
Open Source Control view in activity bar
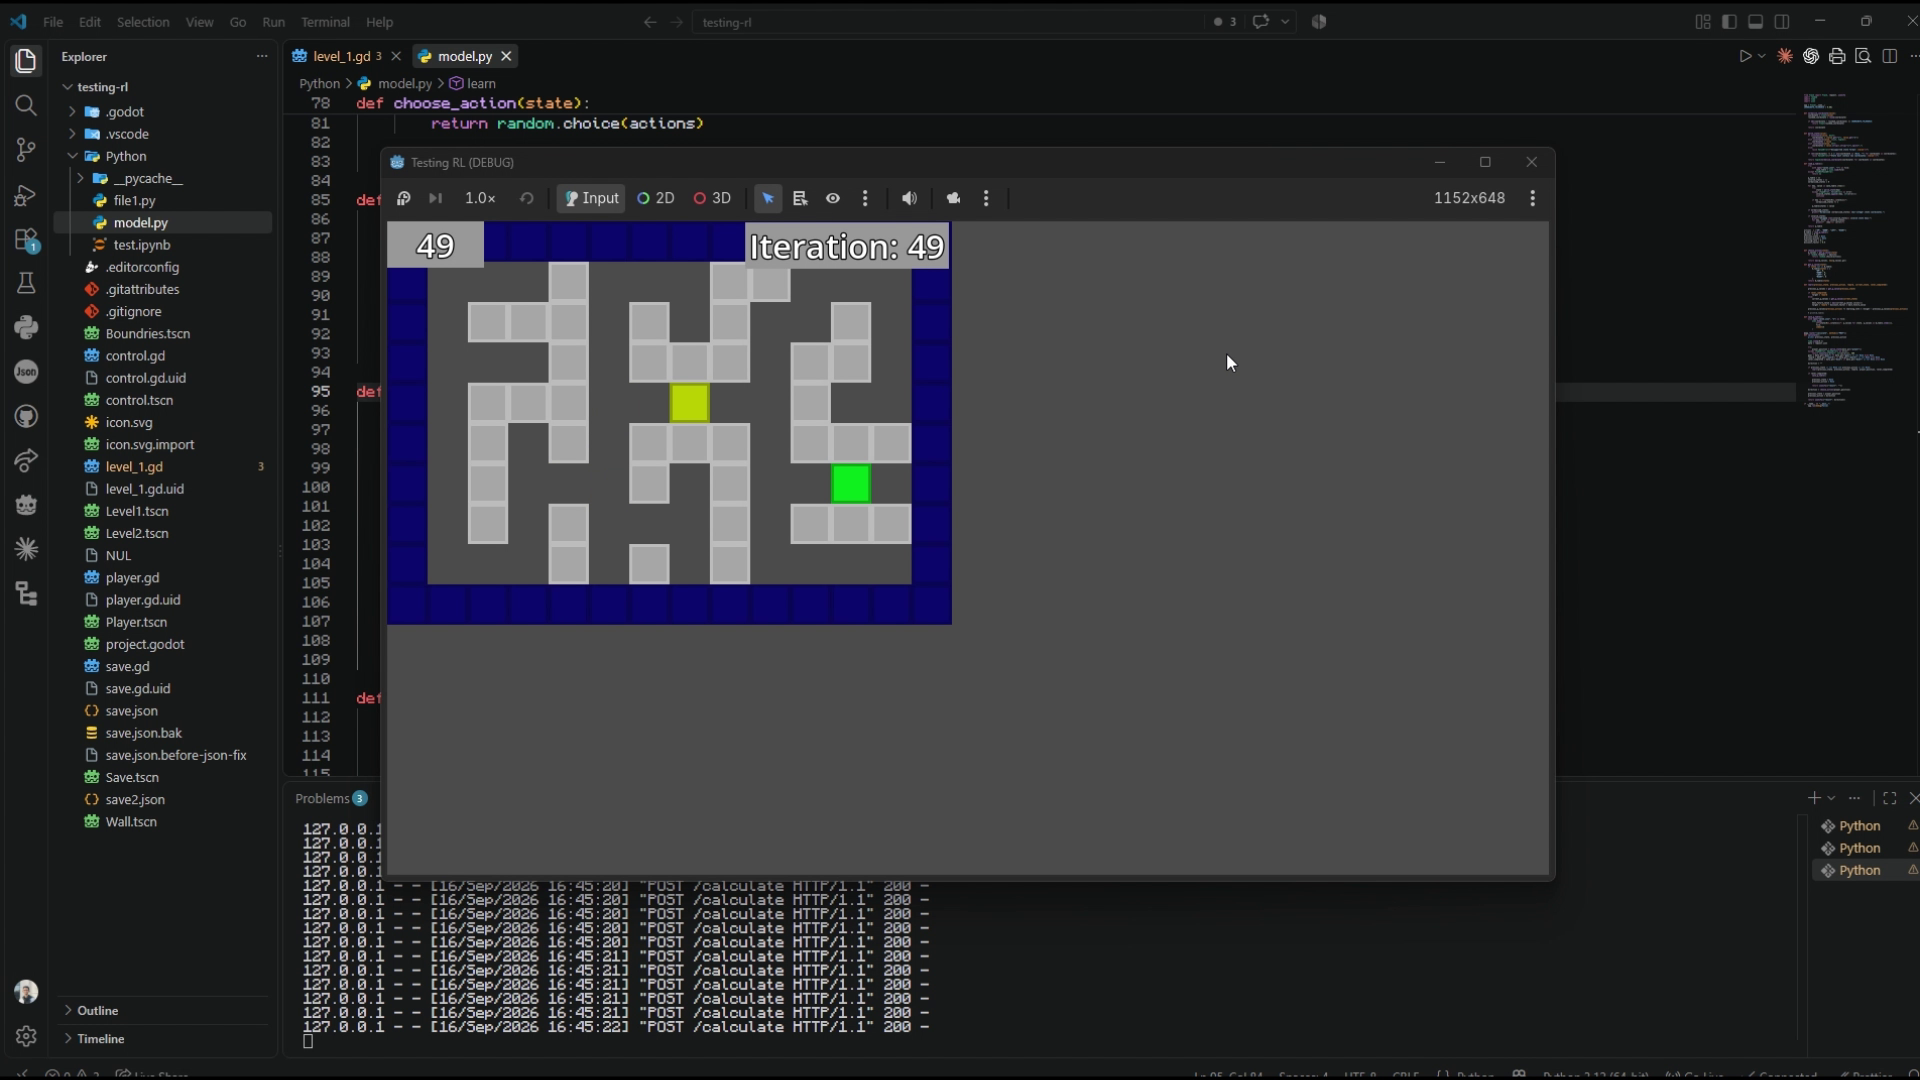click(26, 150)
